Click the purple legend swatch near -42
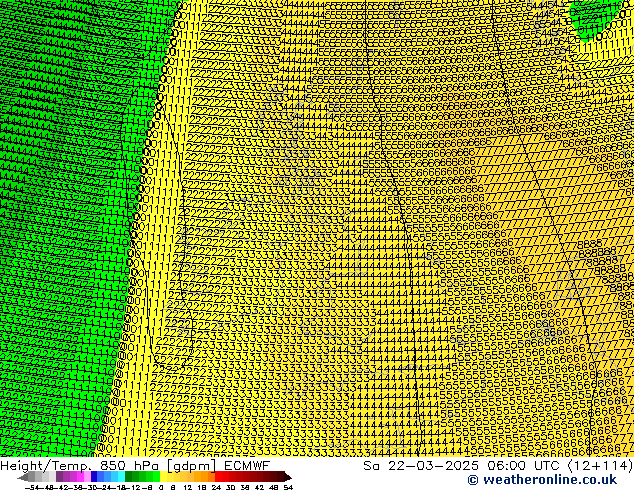Viewport: 634px width, 490px height. (x=59, y=477)
